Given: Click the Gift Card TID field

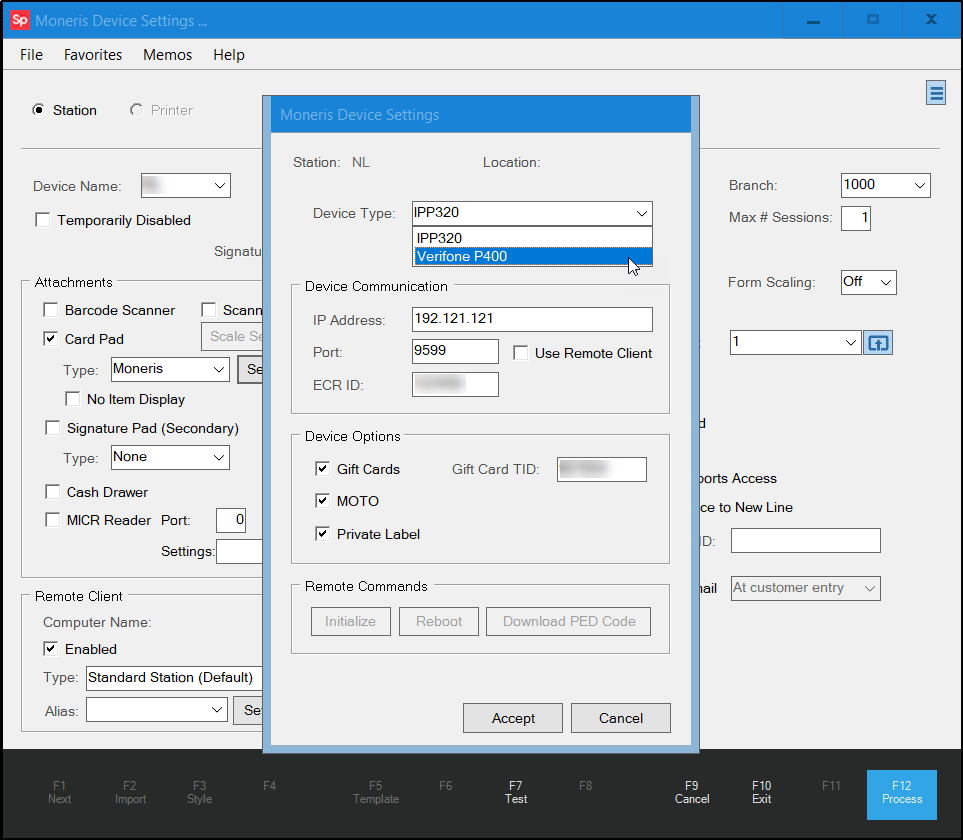Looking at the screenshot, I should pyautogui.click(x=601, y=469).
